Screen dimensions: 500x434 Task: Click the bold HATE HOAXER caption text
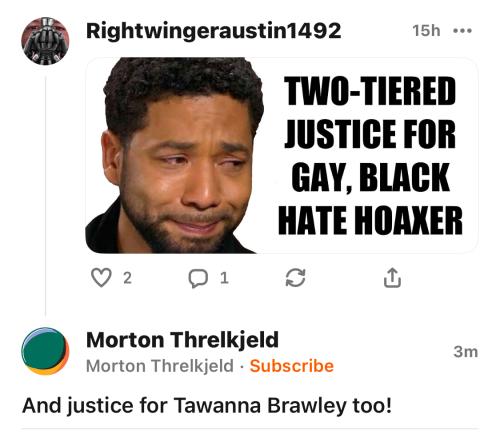370,220
